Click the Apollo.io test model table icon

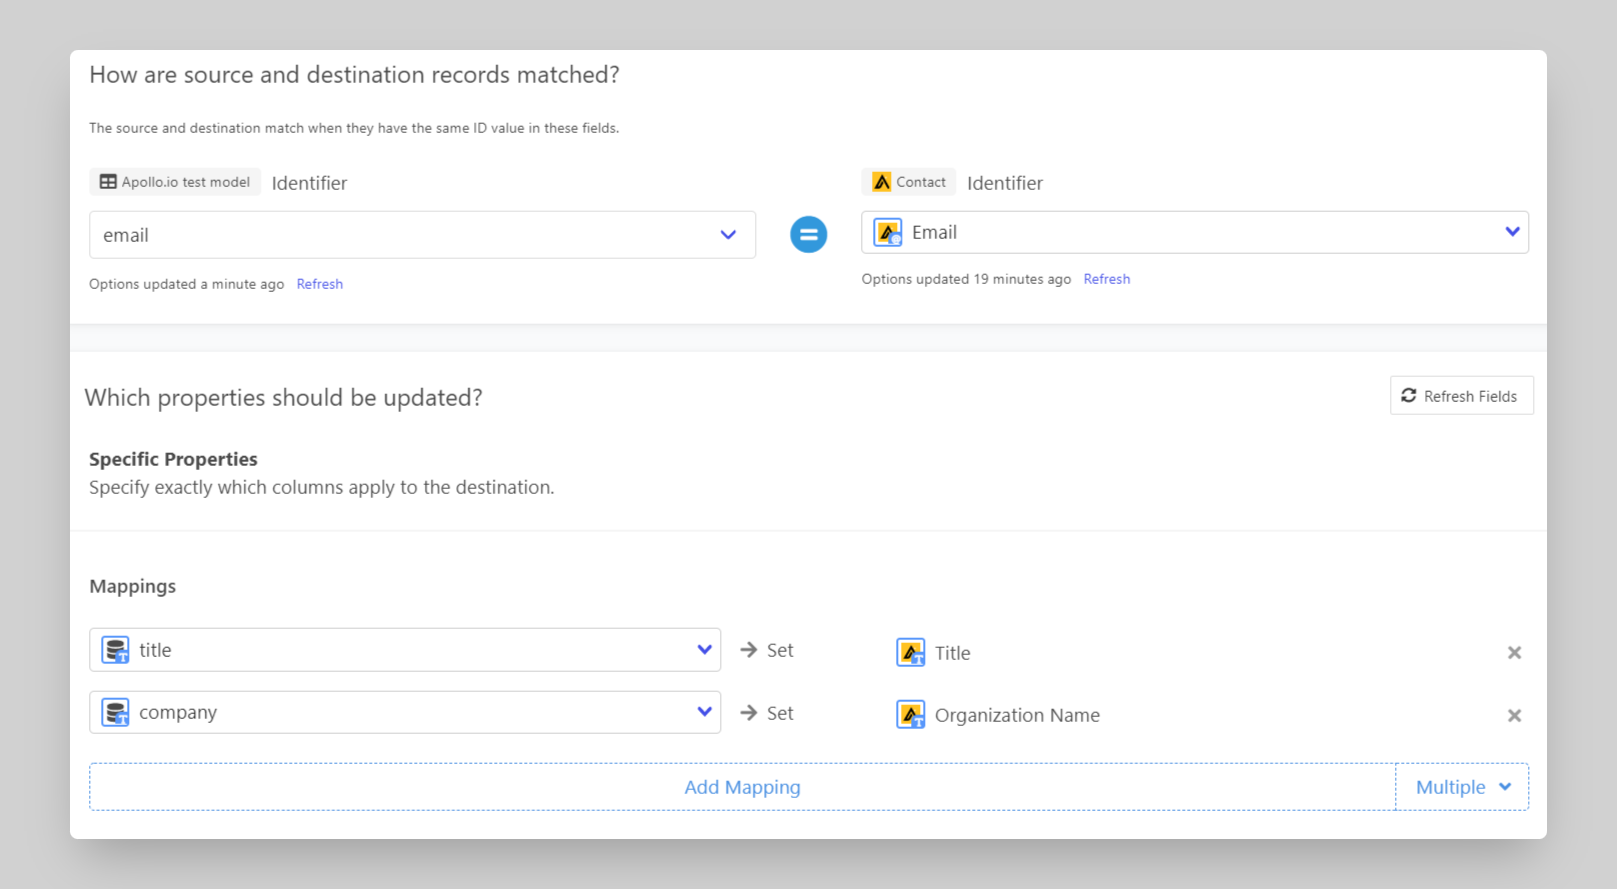108,182
